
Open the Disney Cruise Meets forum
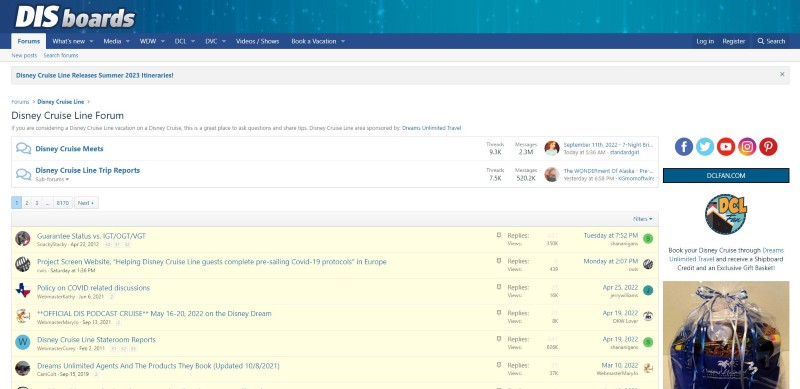[x=69, y=149]
